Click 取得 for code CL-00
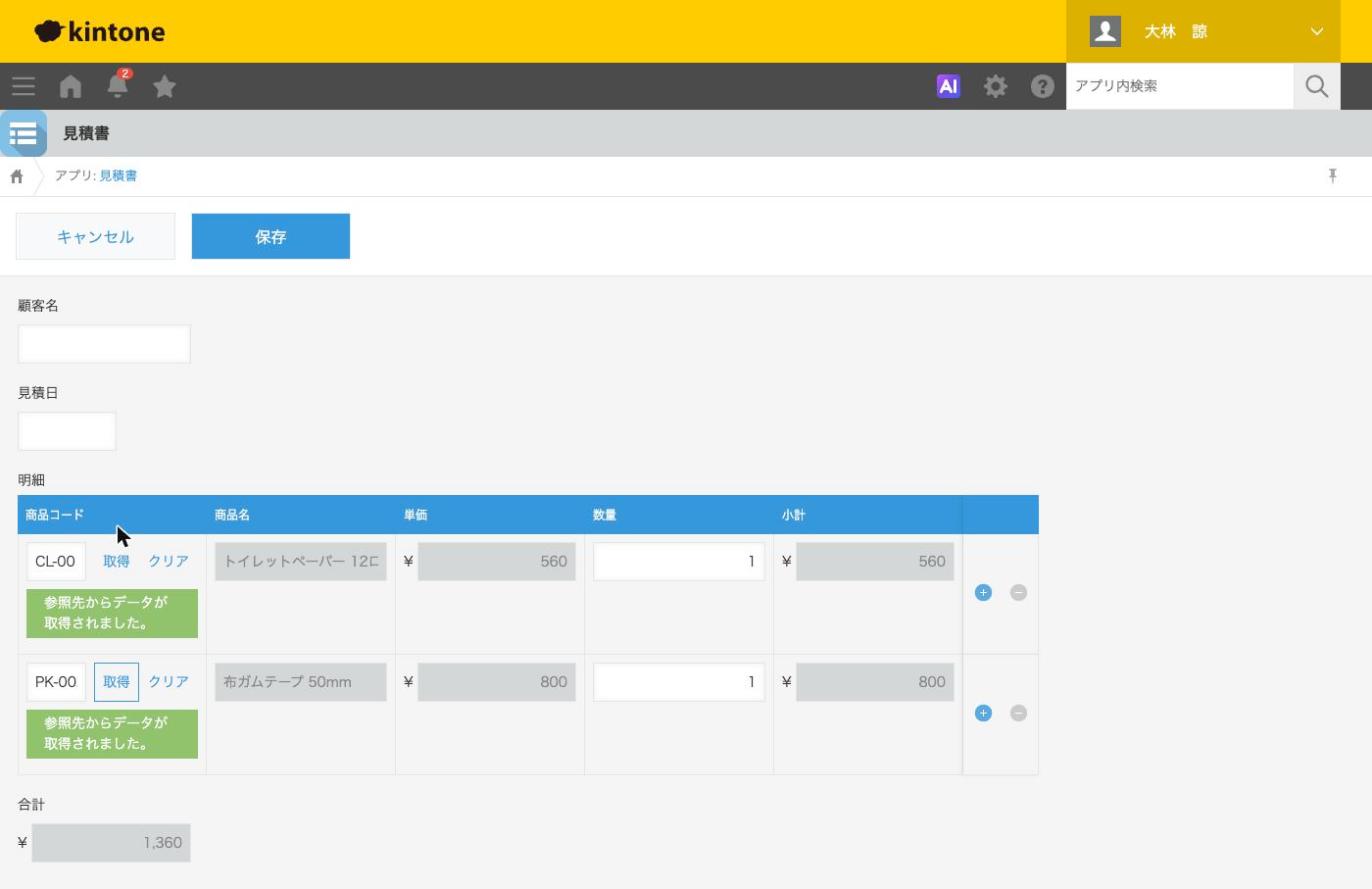Viewport: 1372px width, 889px height. point(116,561)
